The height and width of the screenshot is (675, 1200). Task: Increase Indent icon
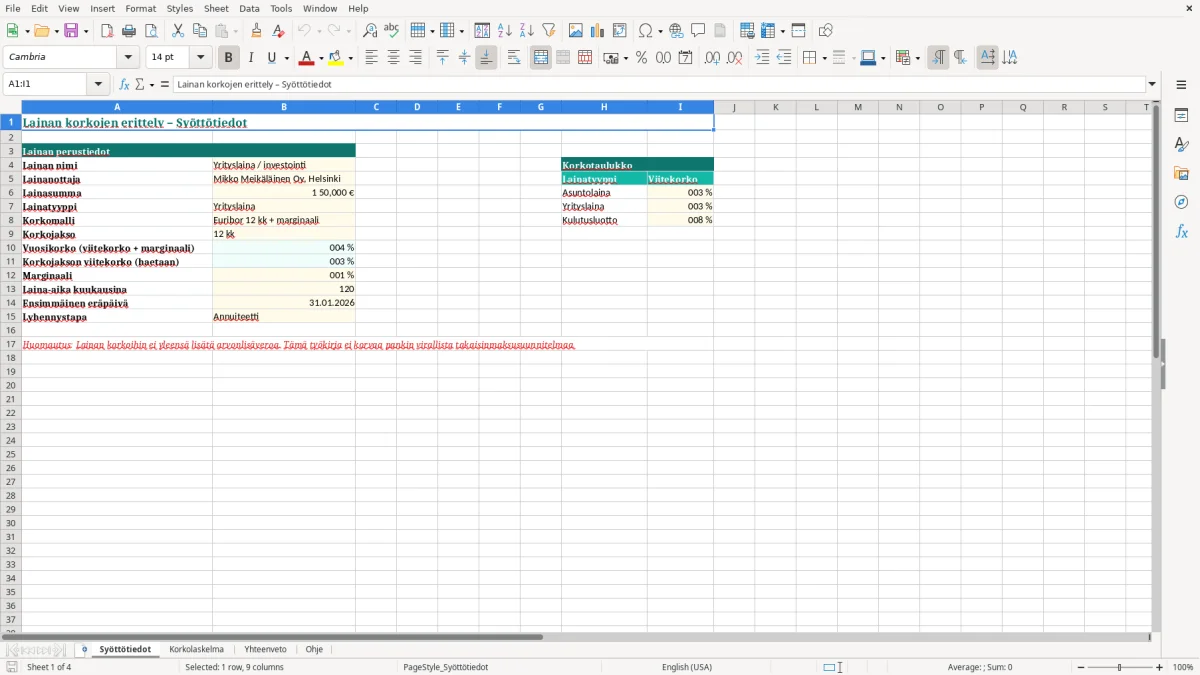pyautogui.click(x=762, y=58)
